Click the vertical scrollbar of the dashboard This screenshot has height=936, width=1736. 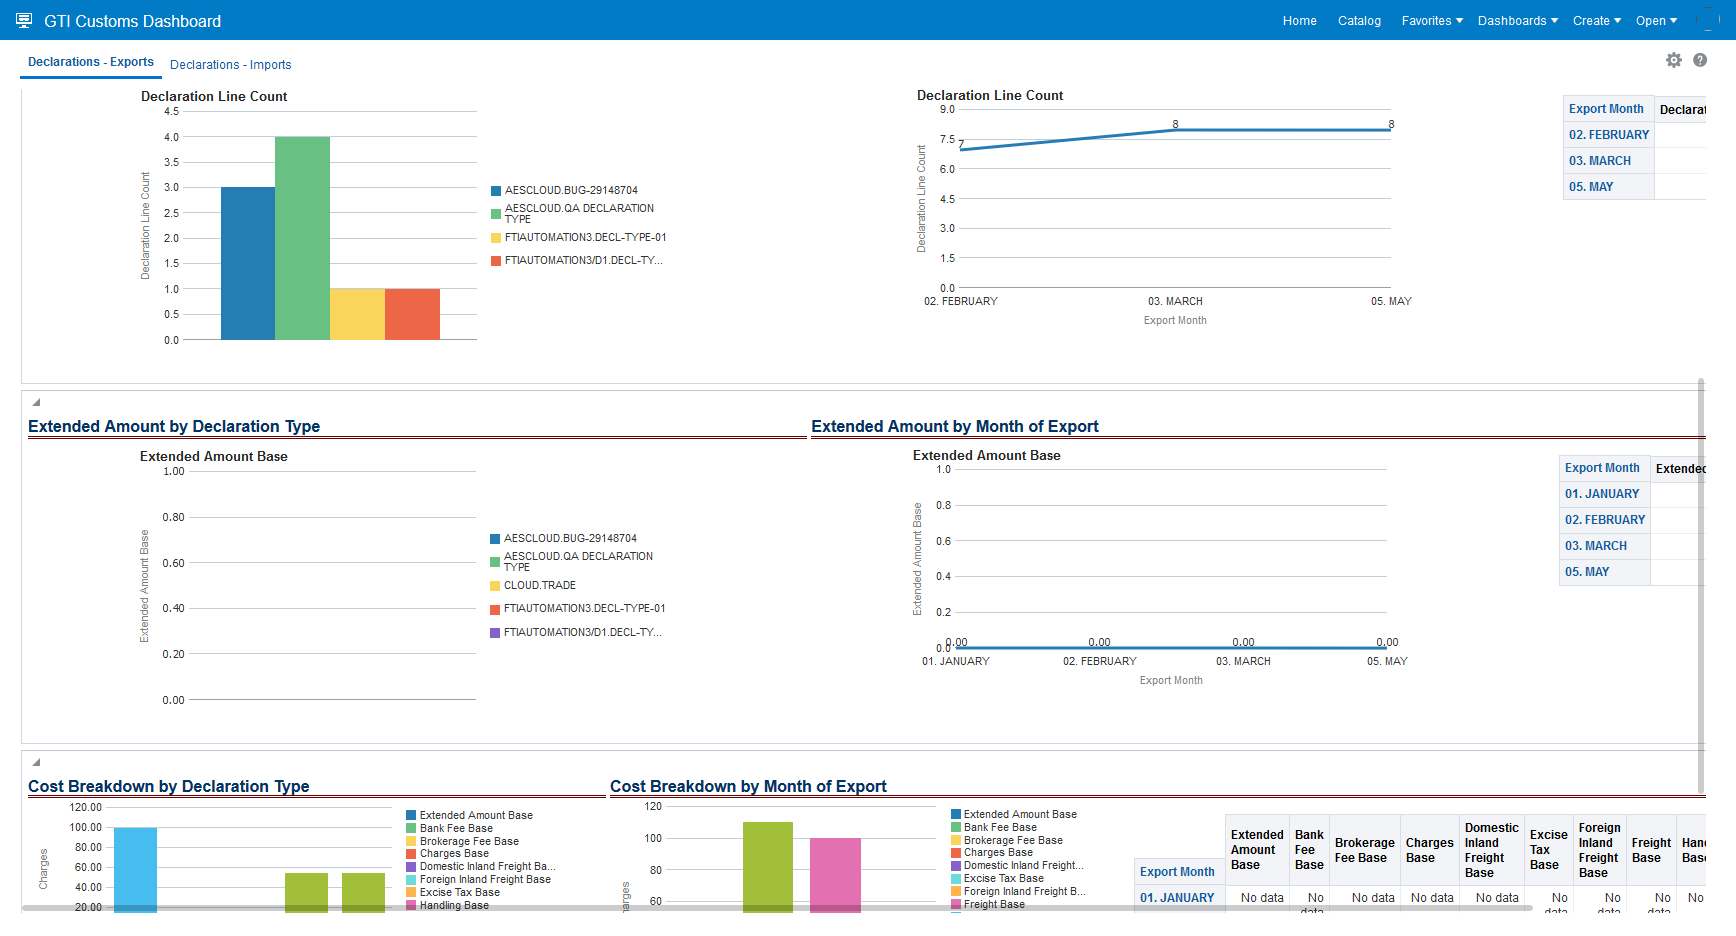[1701, 585]
